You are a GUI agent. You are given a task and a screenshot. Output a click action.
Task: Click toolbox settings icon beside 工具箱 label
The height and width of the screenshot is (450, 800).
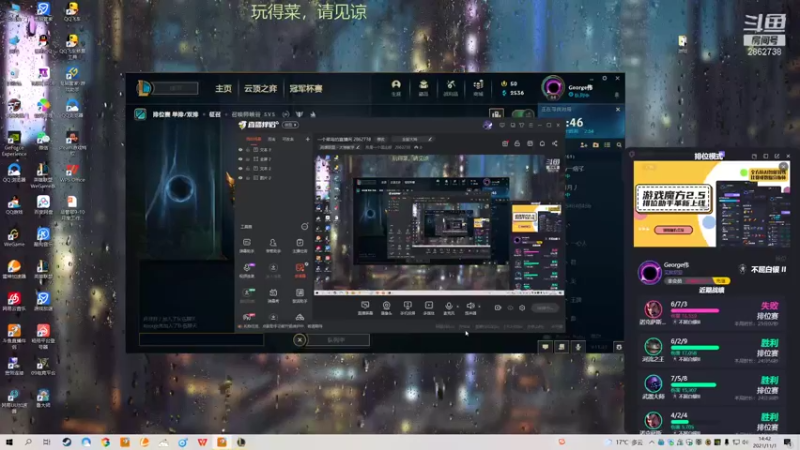305,226
